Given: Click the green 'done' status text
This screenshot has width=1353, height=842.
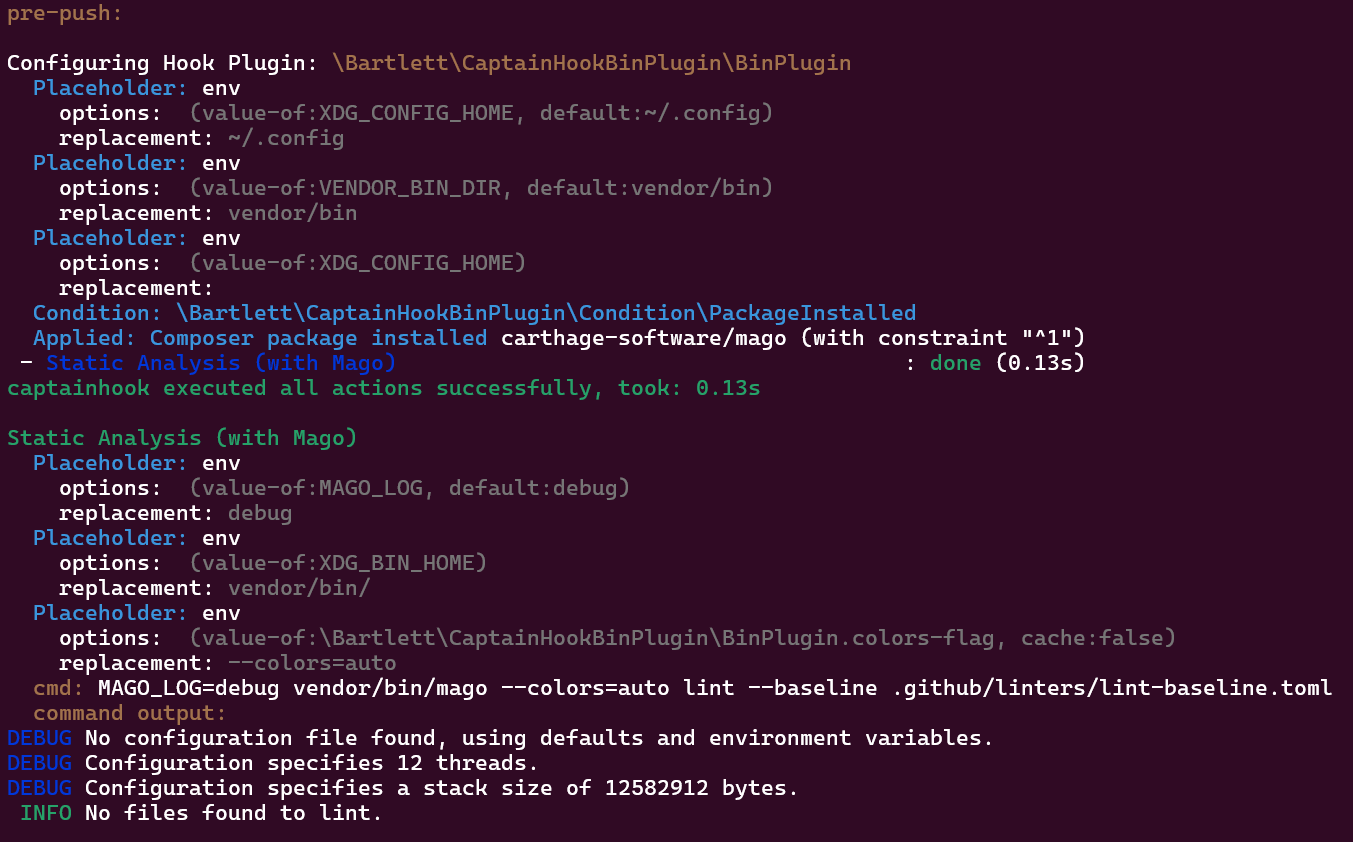Looking at the screenshot, I should 955,363.
